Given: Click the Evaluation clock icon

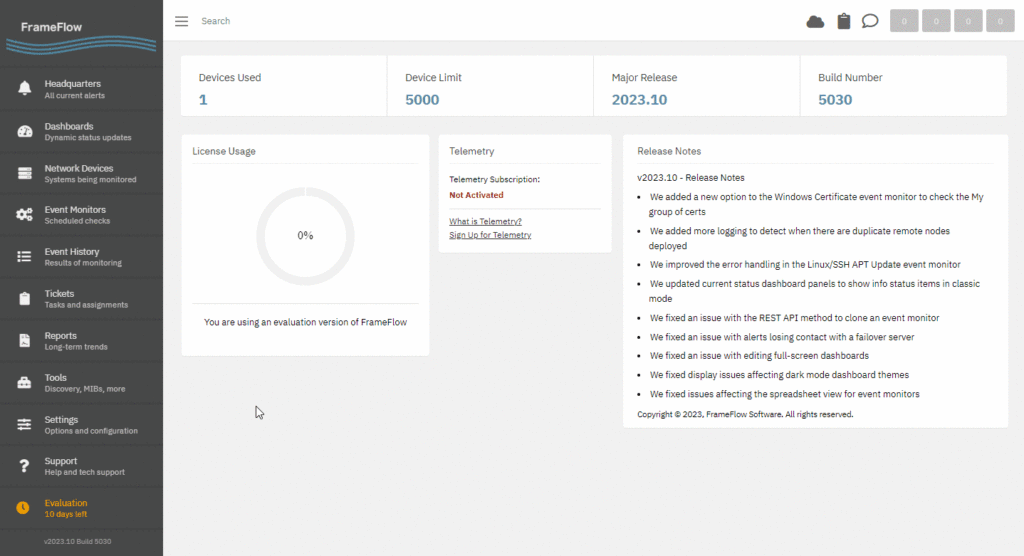Looking at the screenshot, I should (x=23, y=508).
